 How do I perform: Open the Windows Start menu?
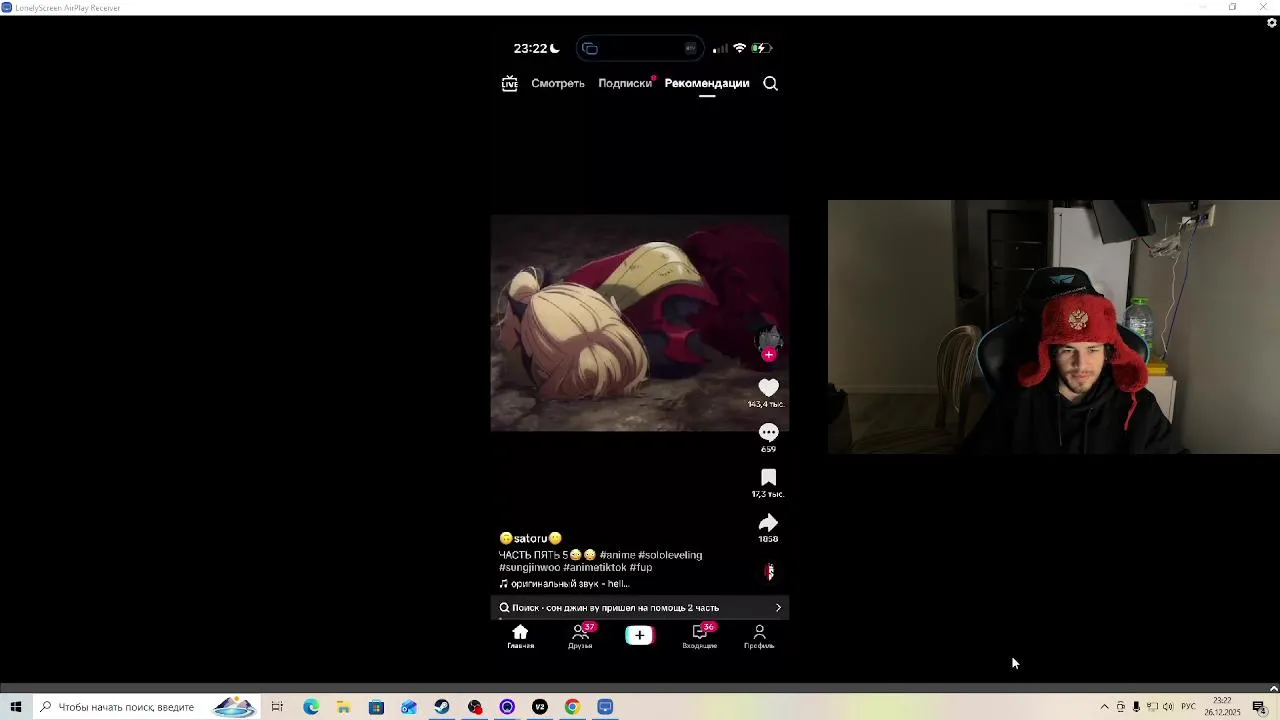16,707
